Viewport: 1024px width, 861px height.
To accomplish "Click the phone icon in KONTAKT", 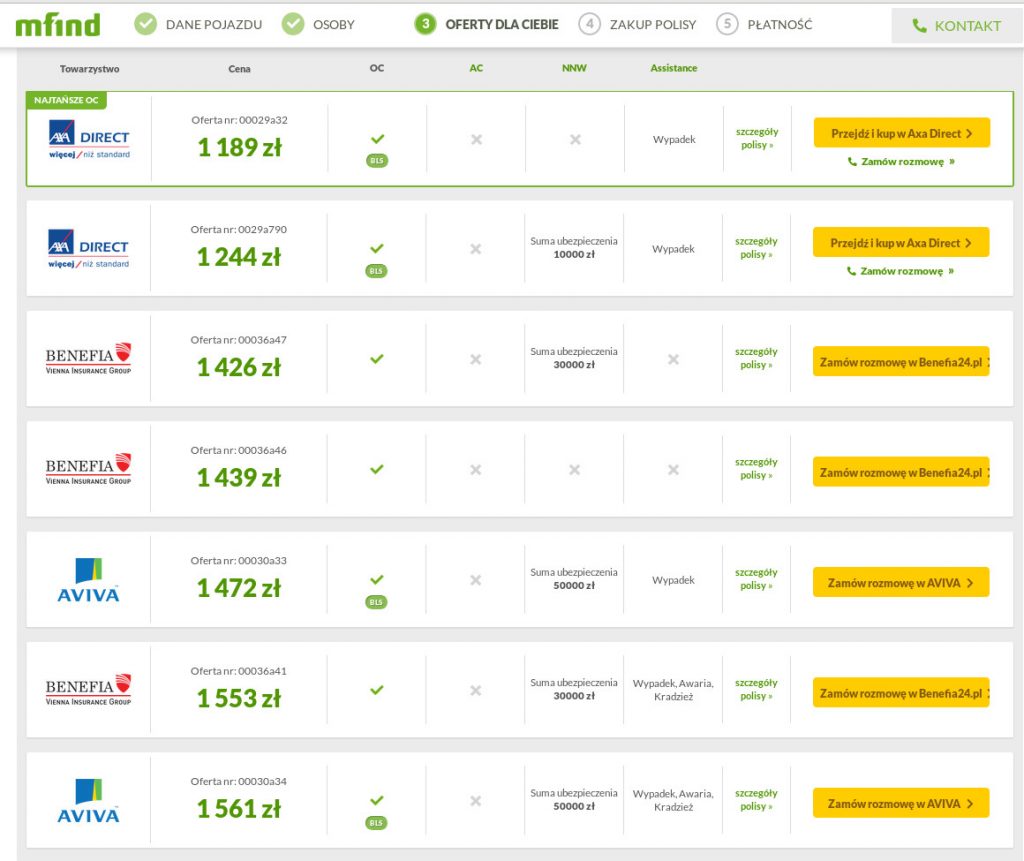I will pyautogui.click(x=920, y=25).
